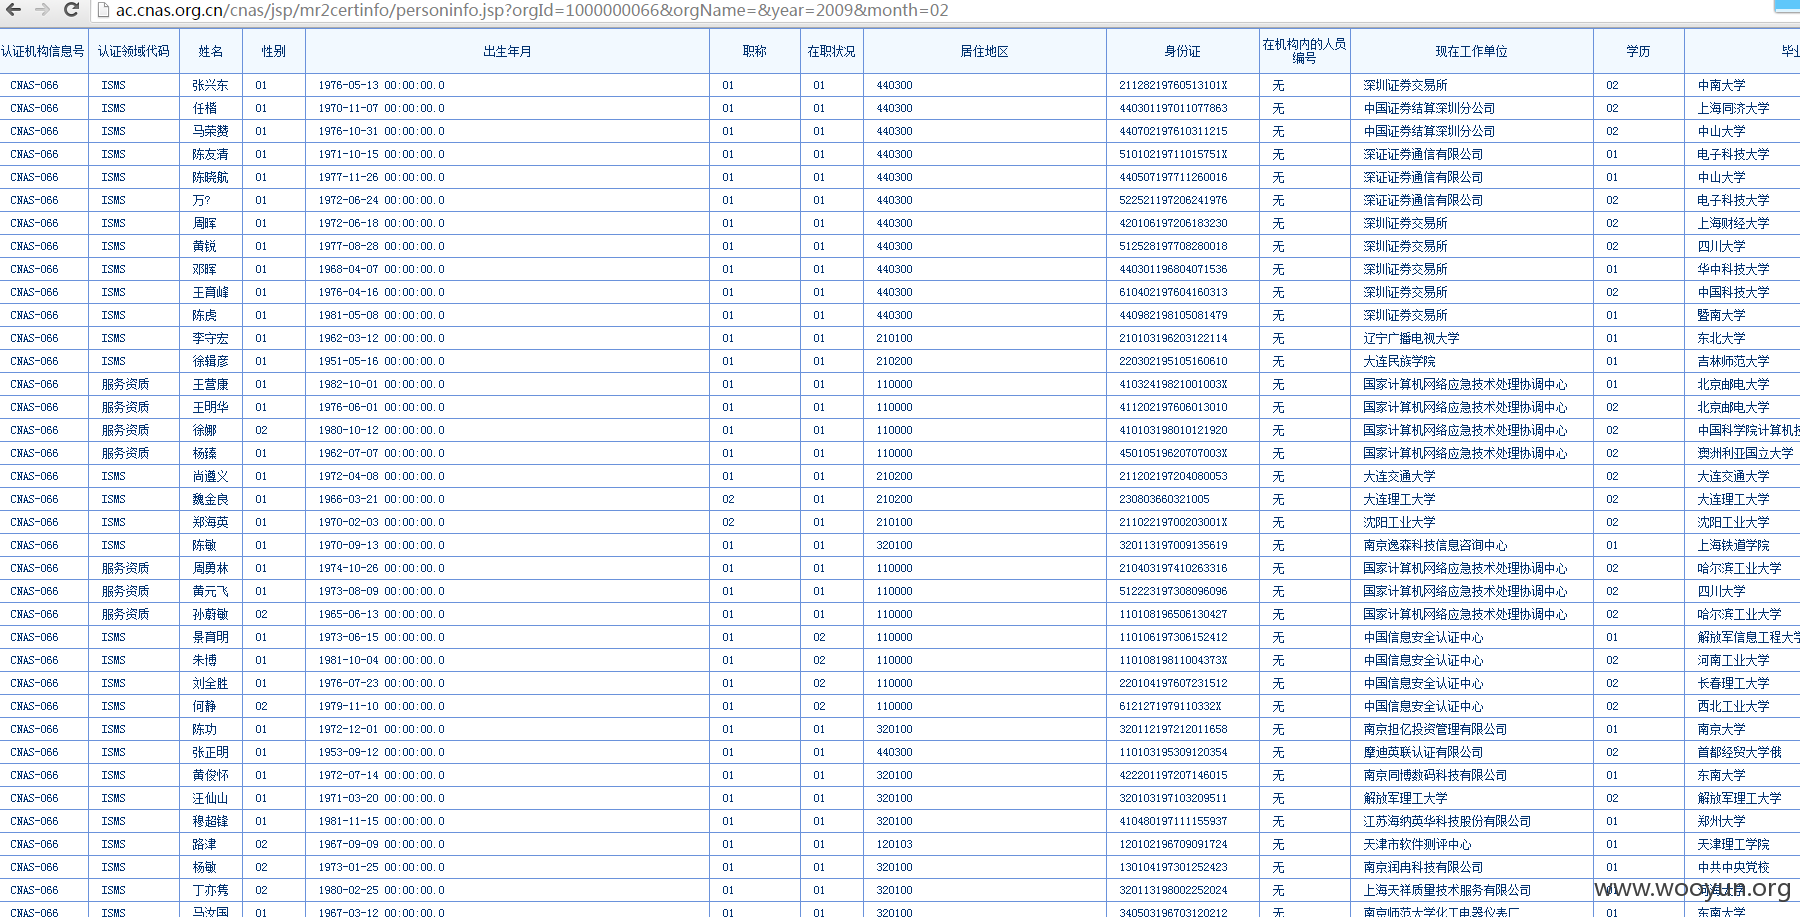Select the name cell 何静

(205, 706)
